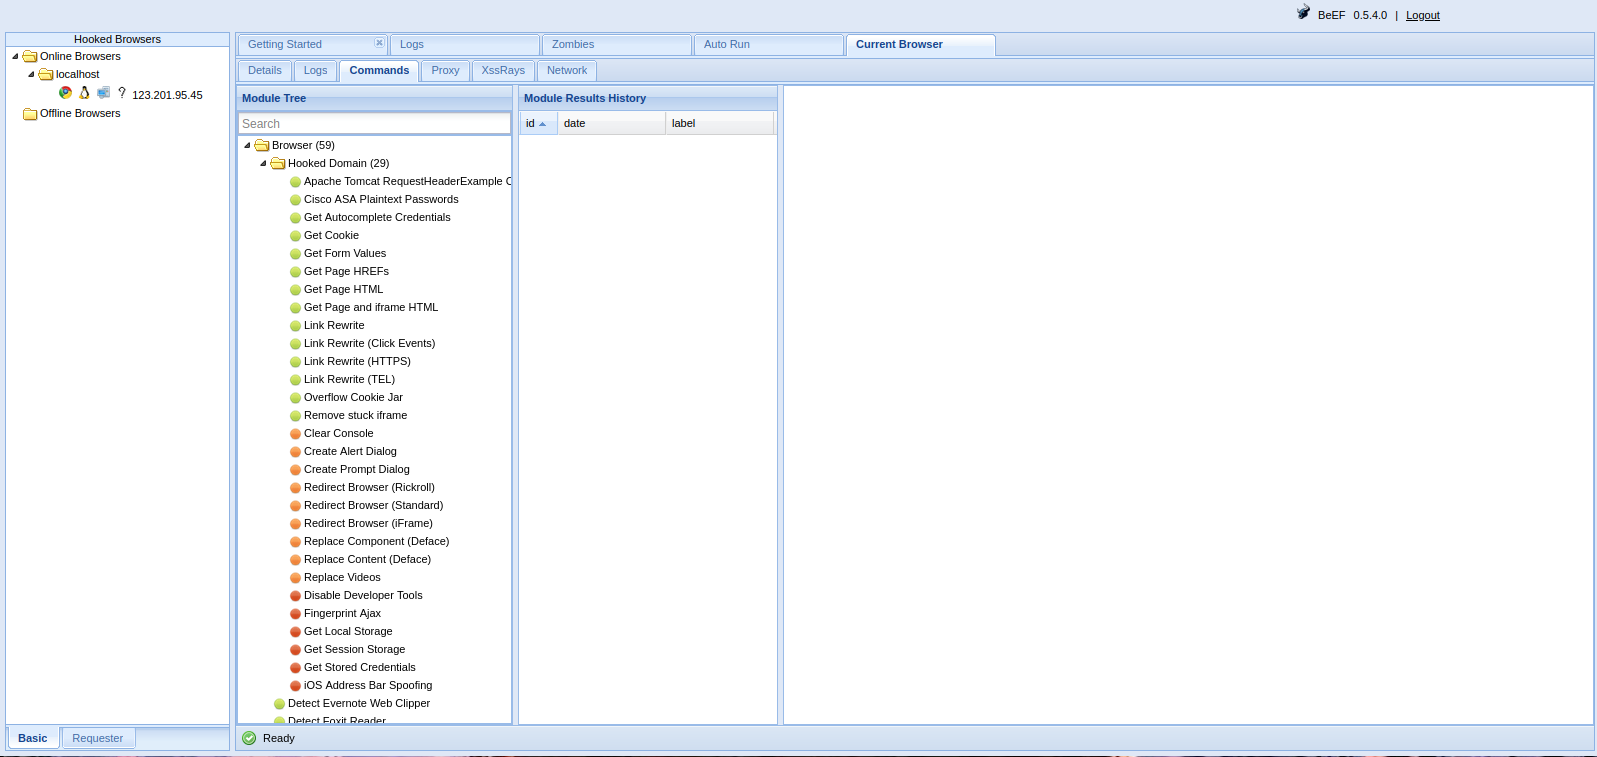Click the Hooked Domain (29) folder icon
Viewport: 1597px width, 757px height.
pos(278,164)
